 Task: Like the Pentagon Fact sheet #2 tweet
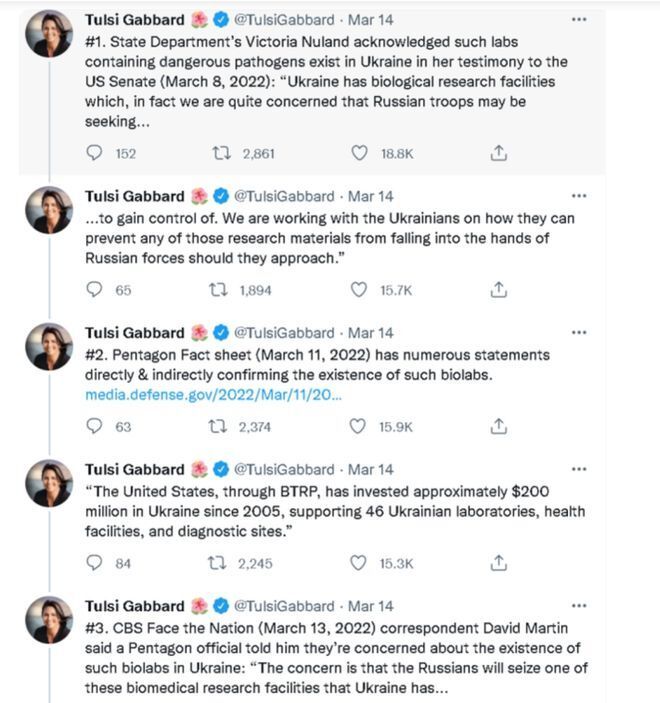359,426
